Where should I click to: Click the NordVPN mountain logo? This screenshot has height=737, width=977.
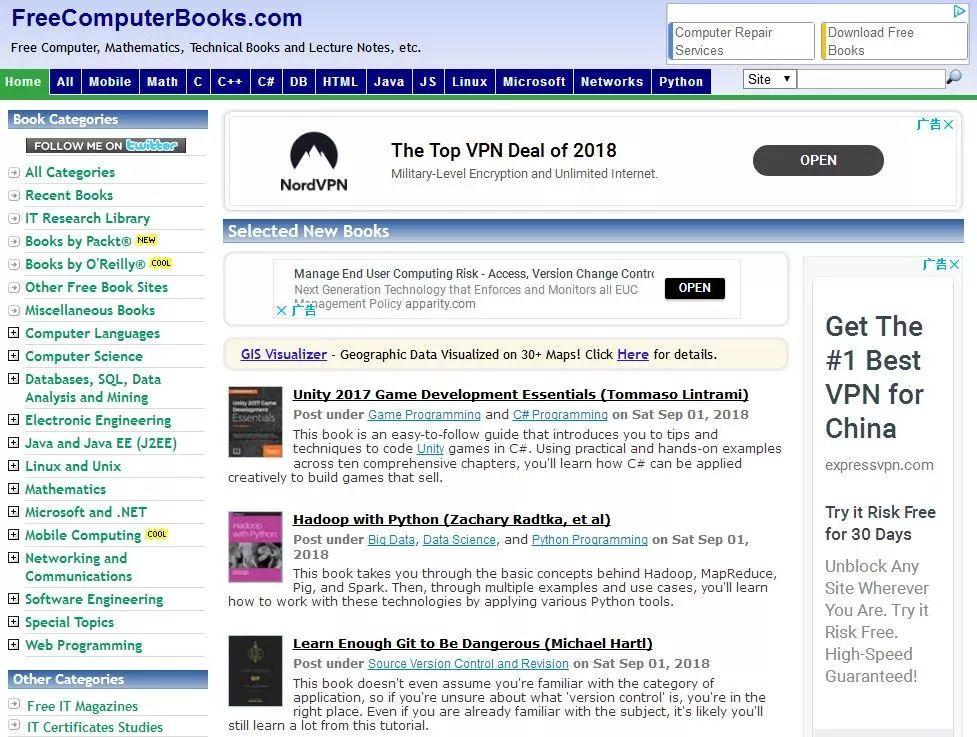[314, 151]
